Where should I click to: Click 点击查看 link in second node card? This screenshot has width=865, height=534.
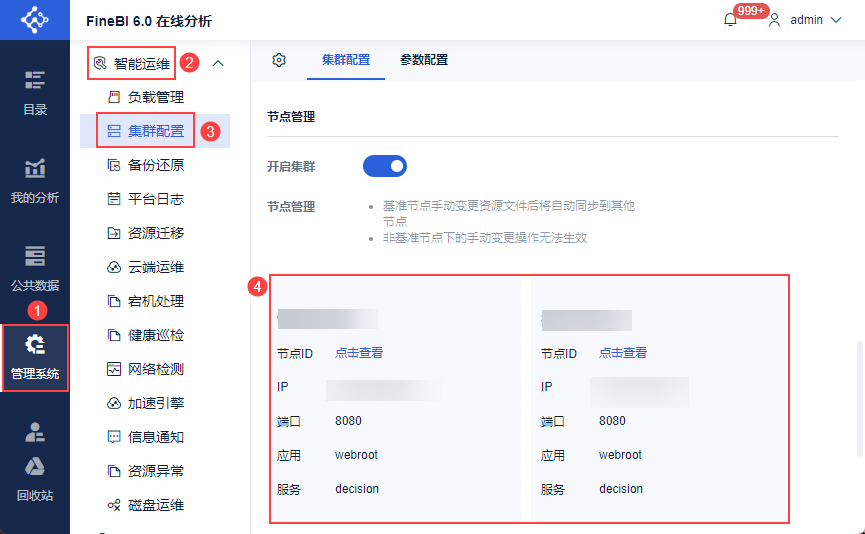tap(623, 353)
